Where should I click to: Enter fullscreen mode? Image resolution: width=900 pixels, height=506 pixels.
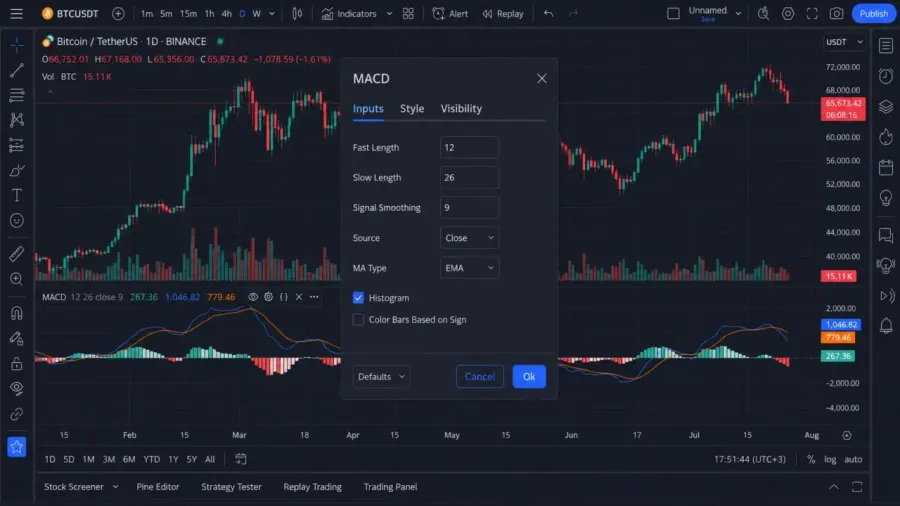pyautogui.click(x=812, y=13)
